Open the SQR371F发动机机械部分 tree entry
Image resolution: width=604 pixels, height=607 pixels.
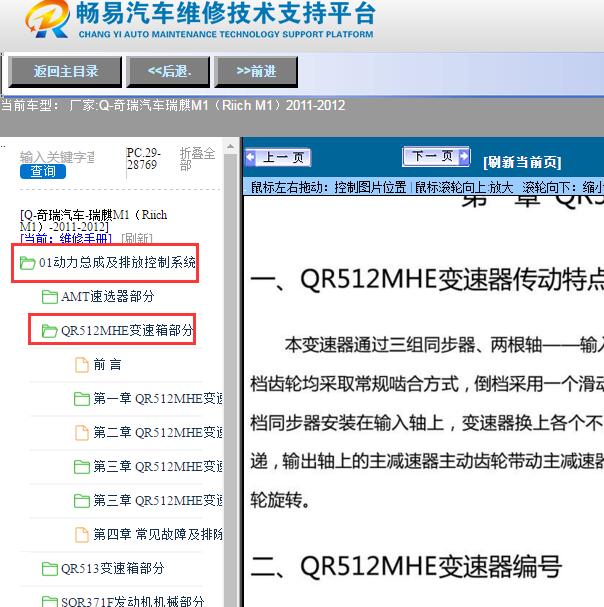point(133,601)
